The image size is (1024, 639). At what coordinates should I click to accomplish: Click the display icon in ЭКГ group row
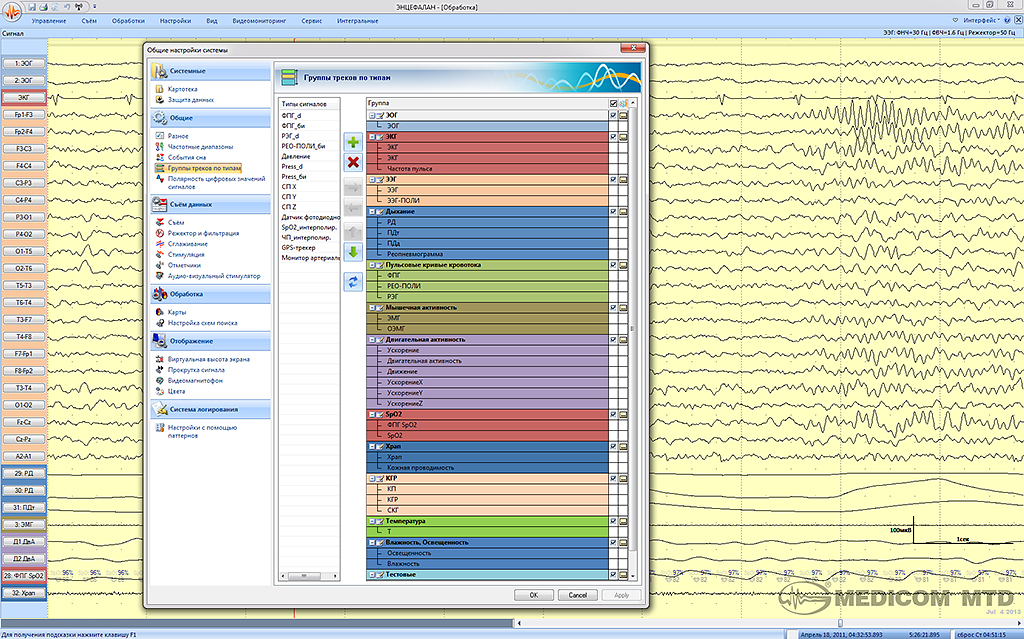tap(623, 137)
